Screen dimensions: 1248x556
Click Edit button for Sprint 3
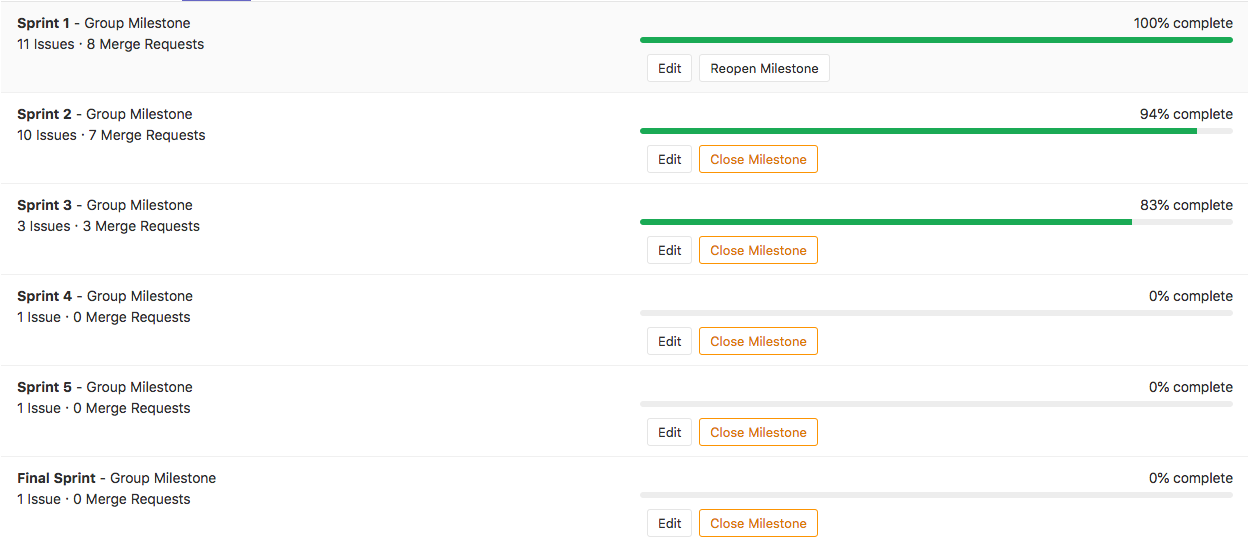pyautogui.click(x=669, y=251)
